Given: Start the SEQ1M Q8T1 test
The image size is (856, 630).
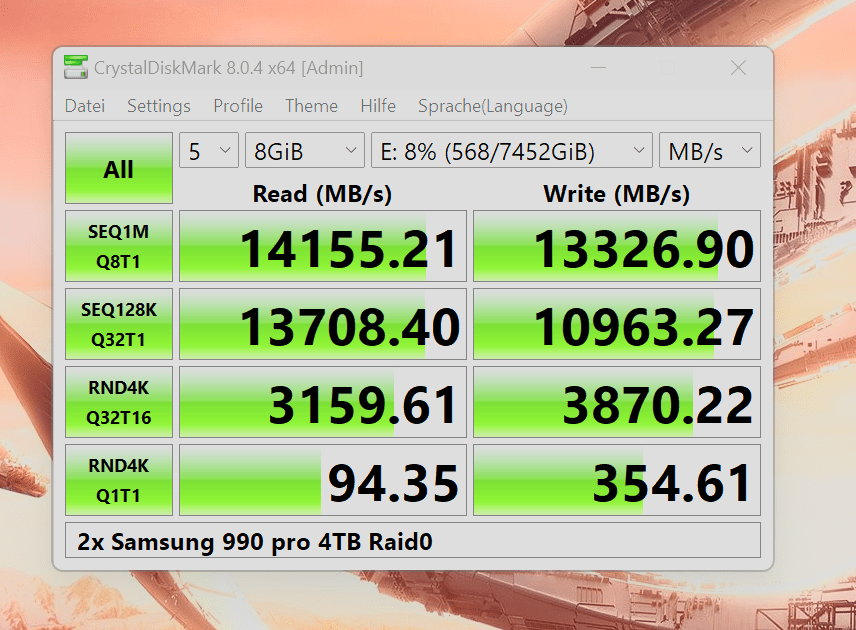Looking at the screenshot, I should 119,246.
